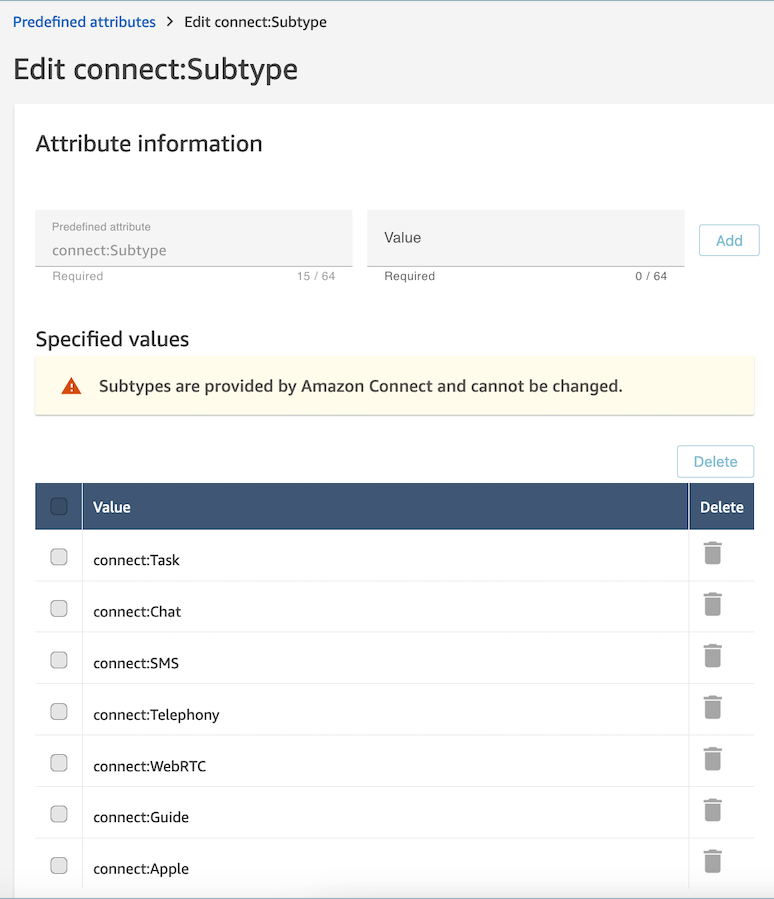The image size is (774, 899).
Task: Click the Delete button above the table
Action: click(716, 462)
